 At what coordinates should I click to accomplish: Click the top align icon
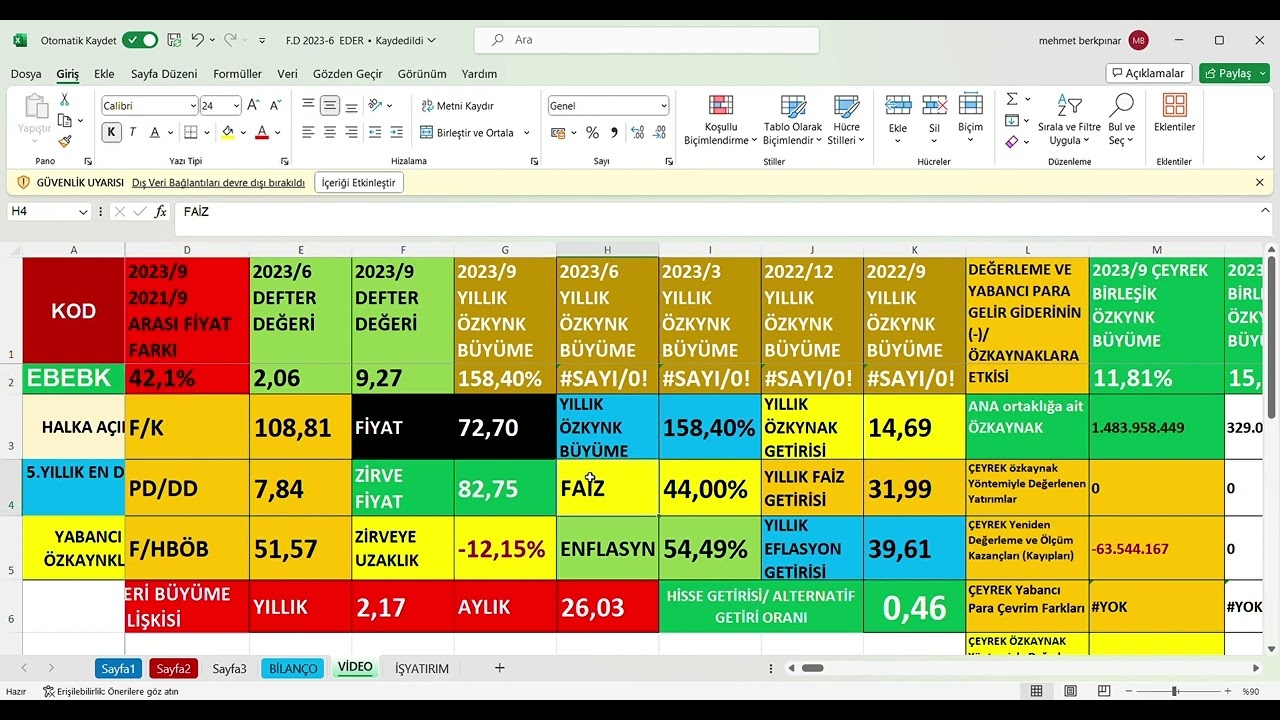pyautogui.click(x=308, y=105)
